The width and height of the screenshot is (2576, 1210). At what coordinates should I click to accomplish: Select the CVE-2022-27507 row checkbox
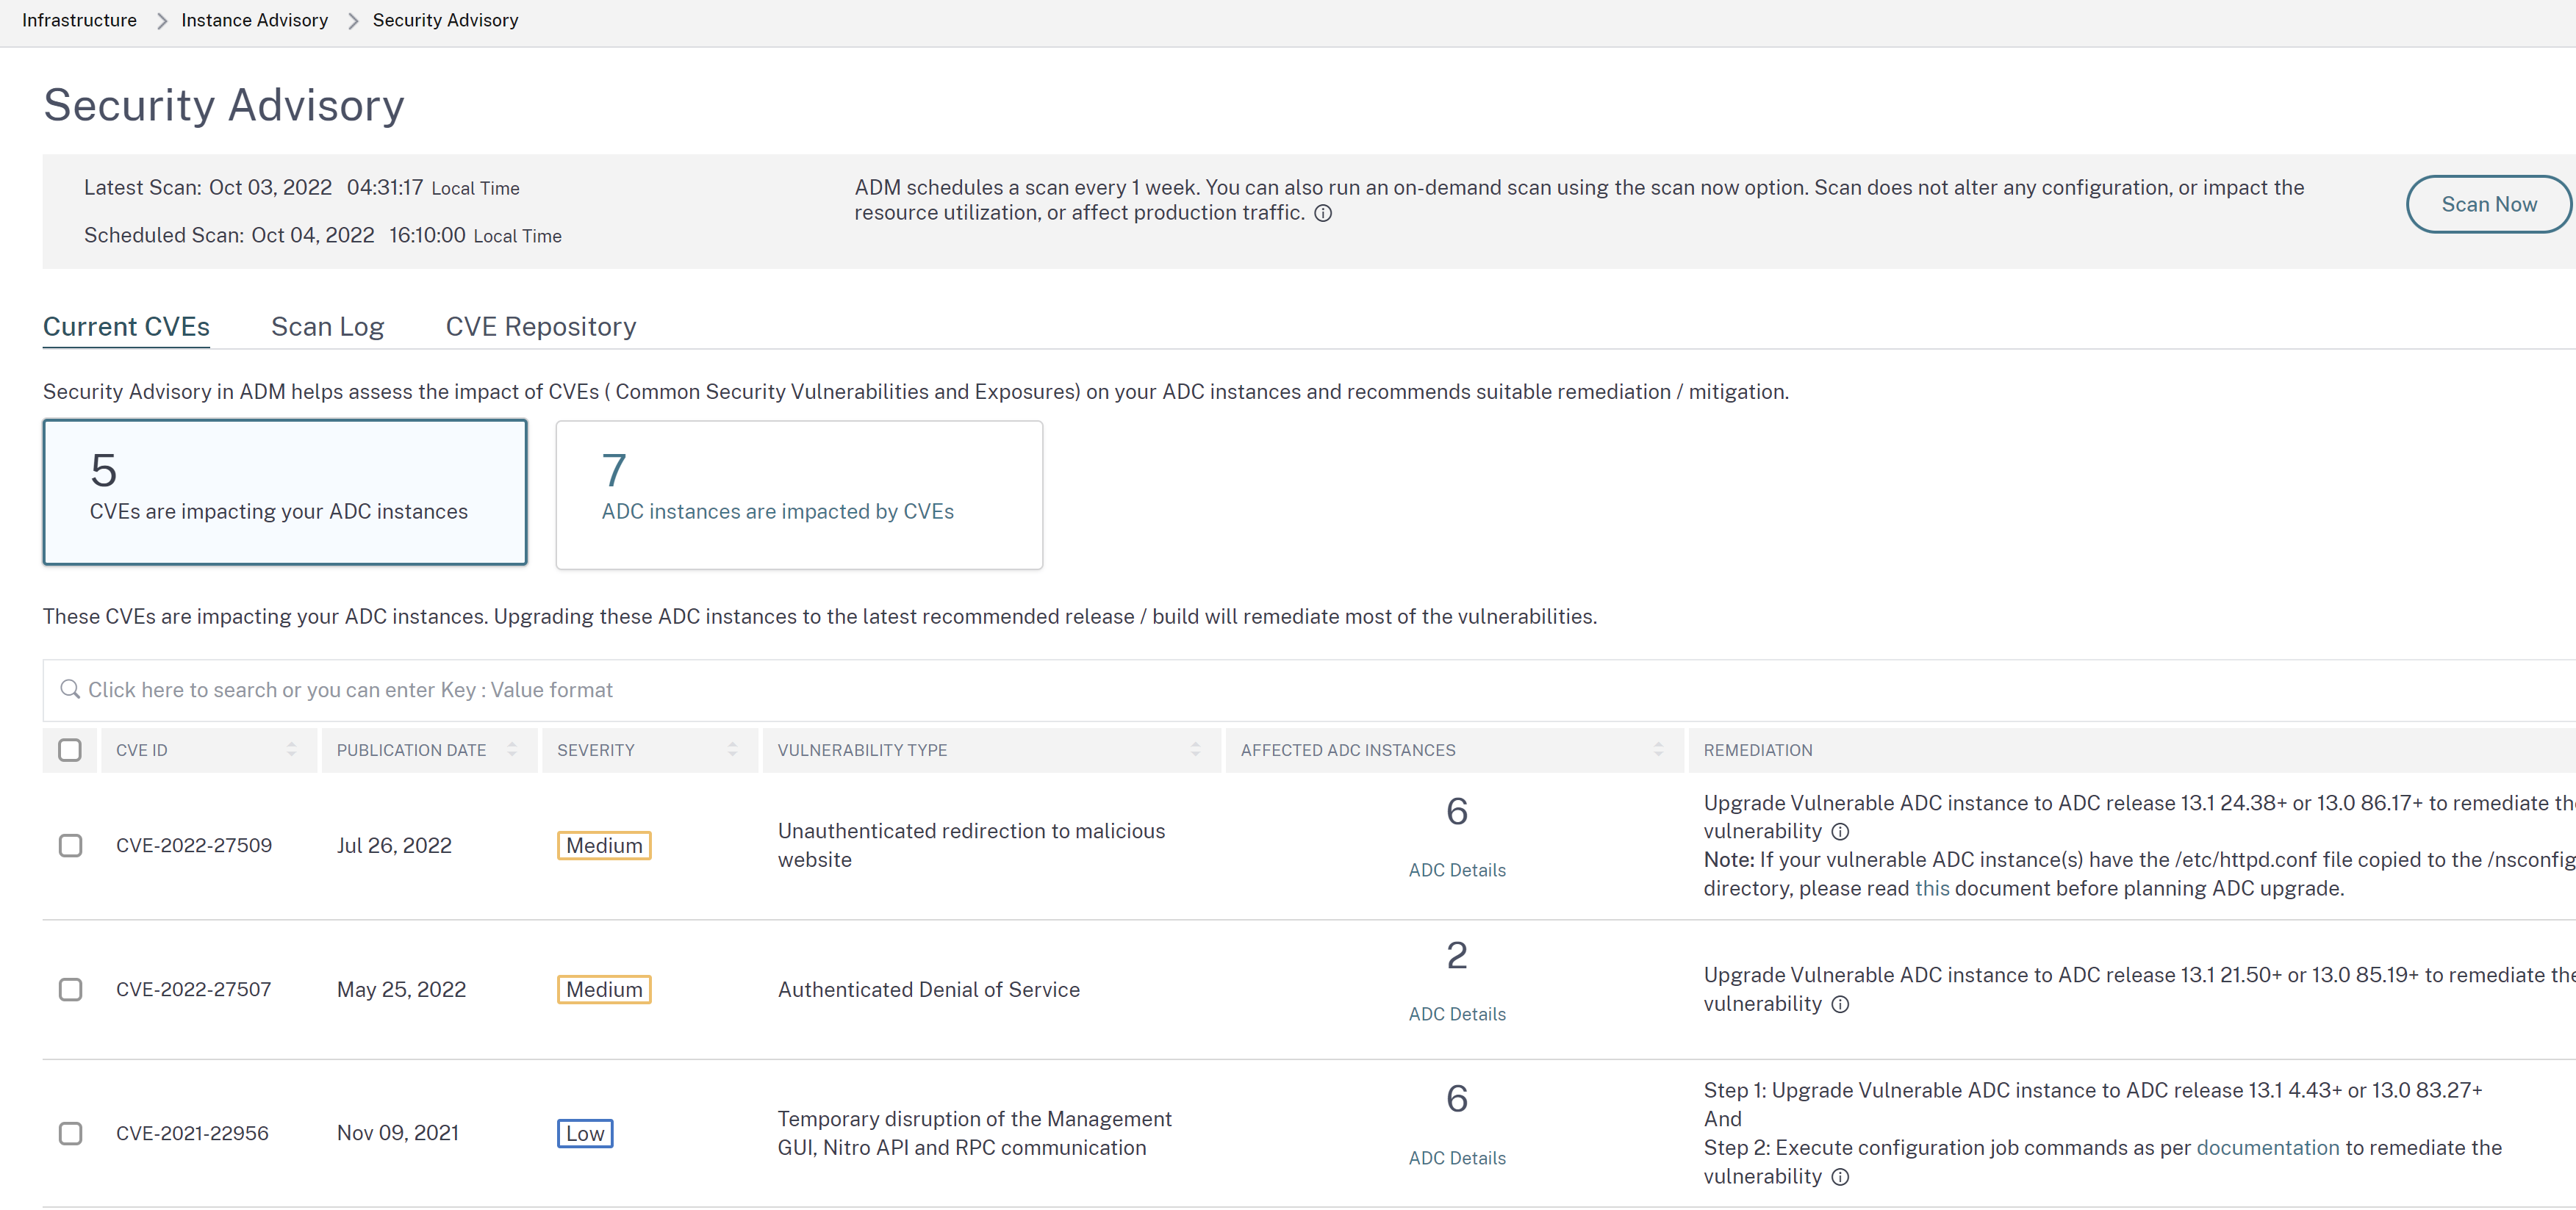pos(70,990)
